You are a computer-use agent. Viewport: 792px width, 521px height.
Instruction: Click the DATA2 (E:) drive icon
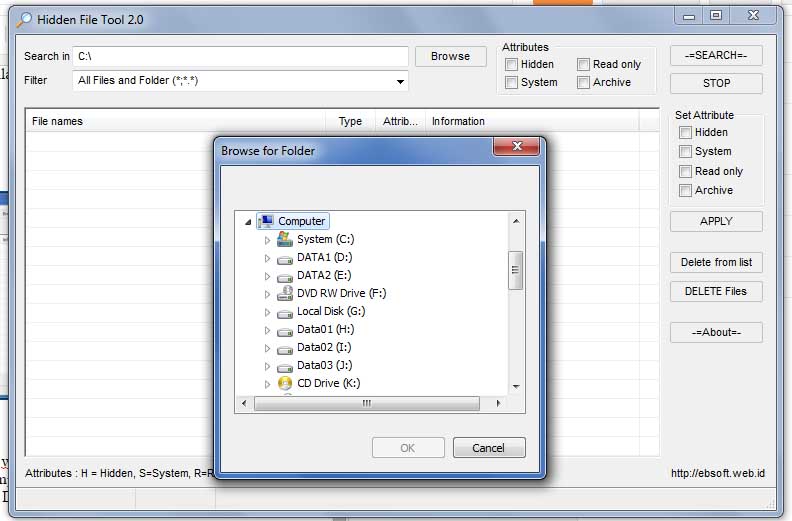pos(285,278)
